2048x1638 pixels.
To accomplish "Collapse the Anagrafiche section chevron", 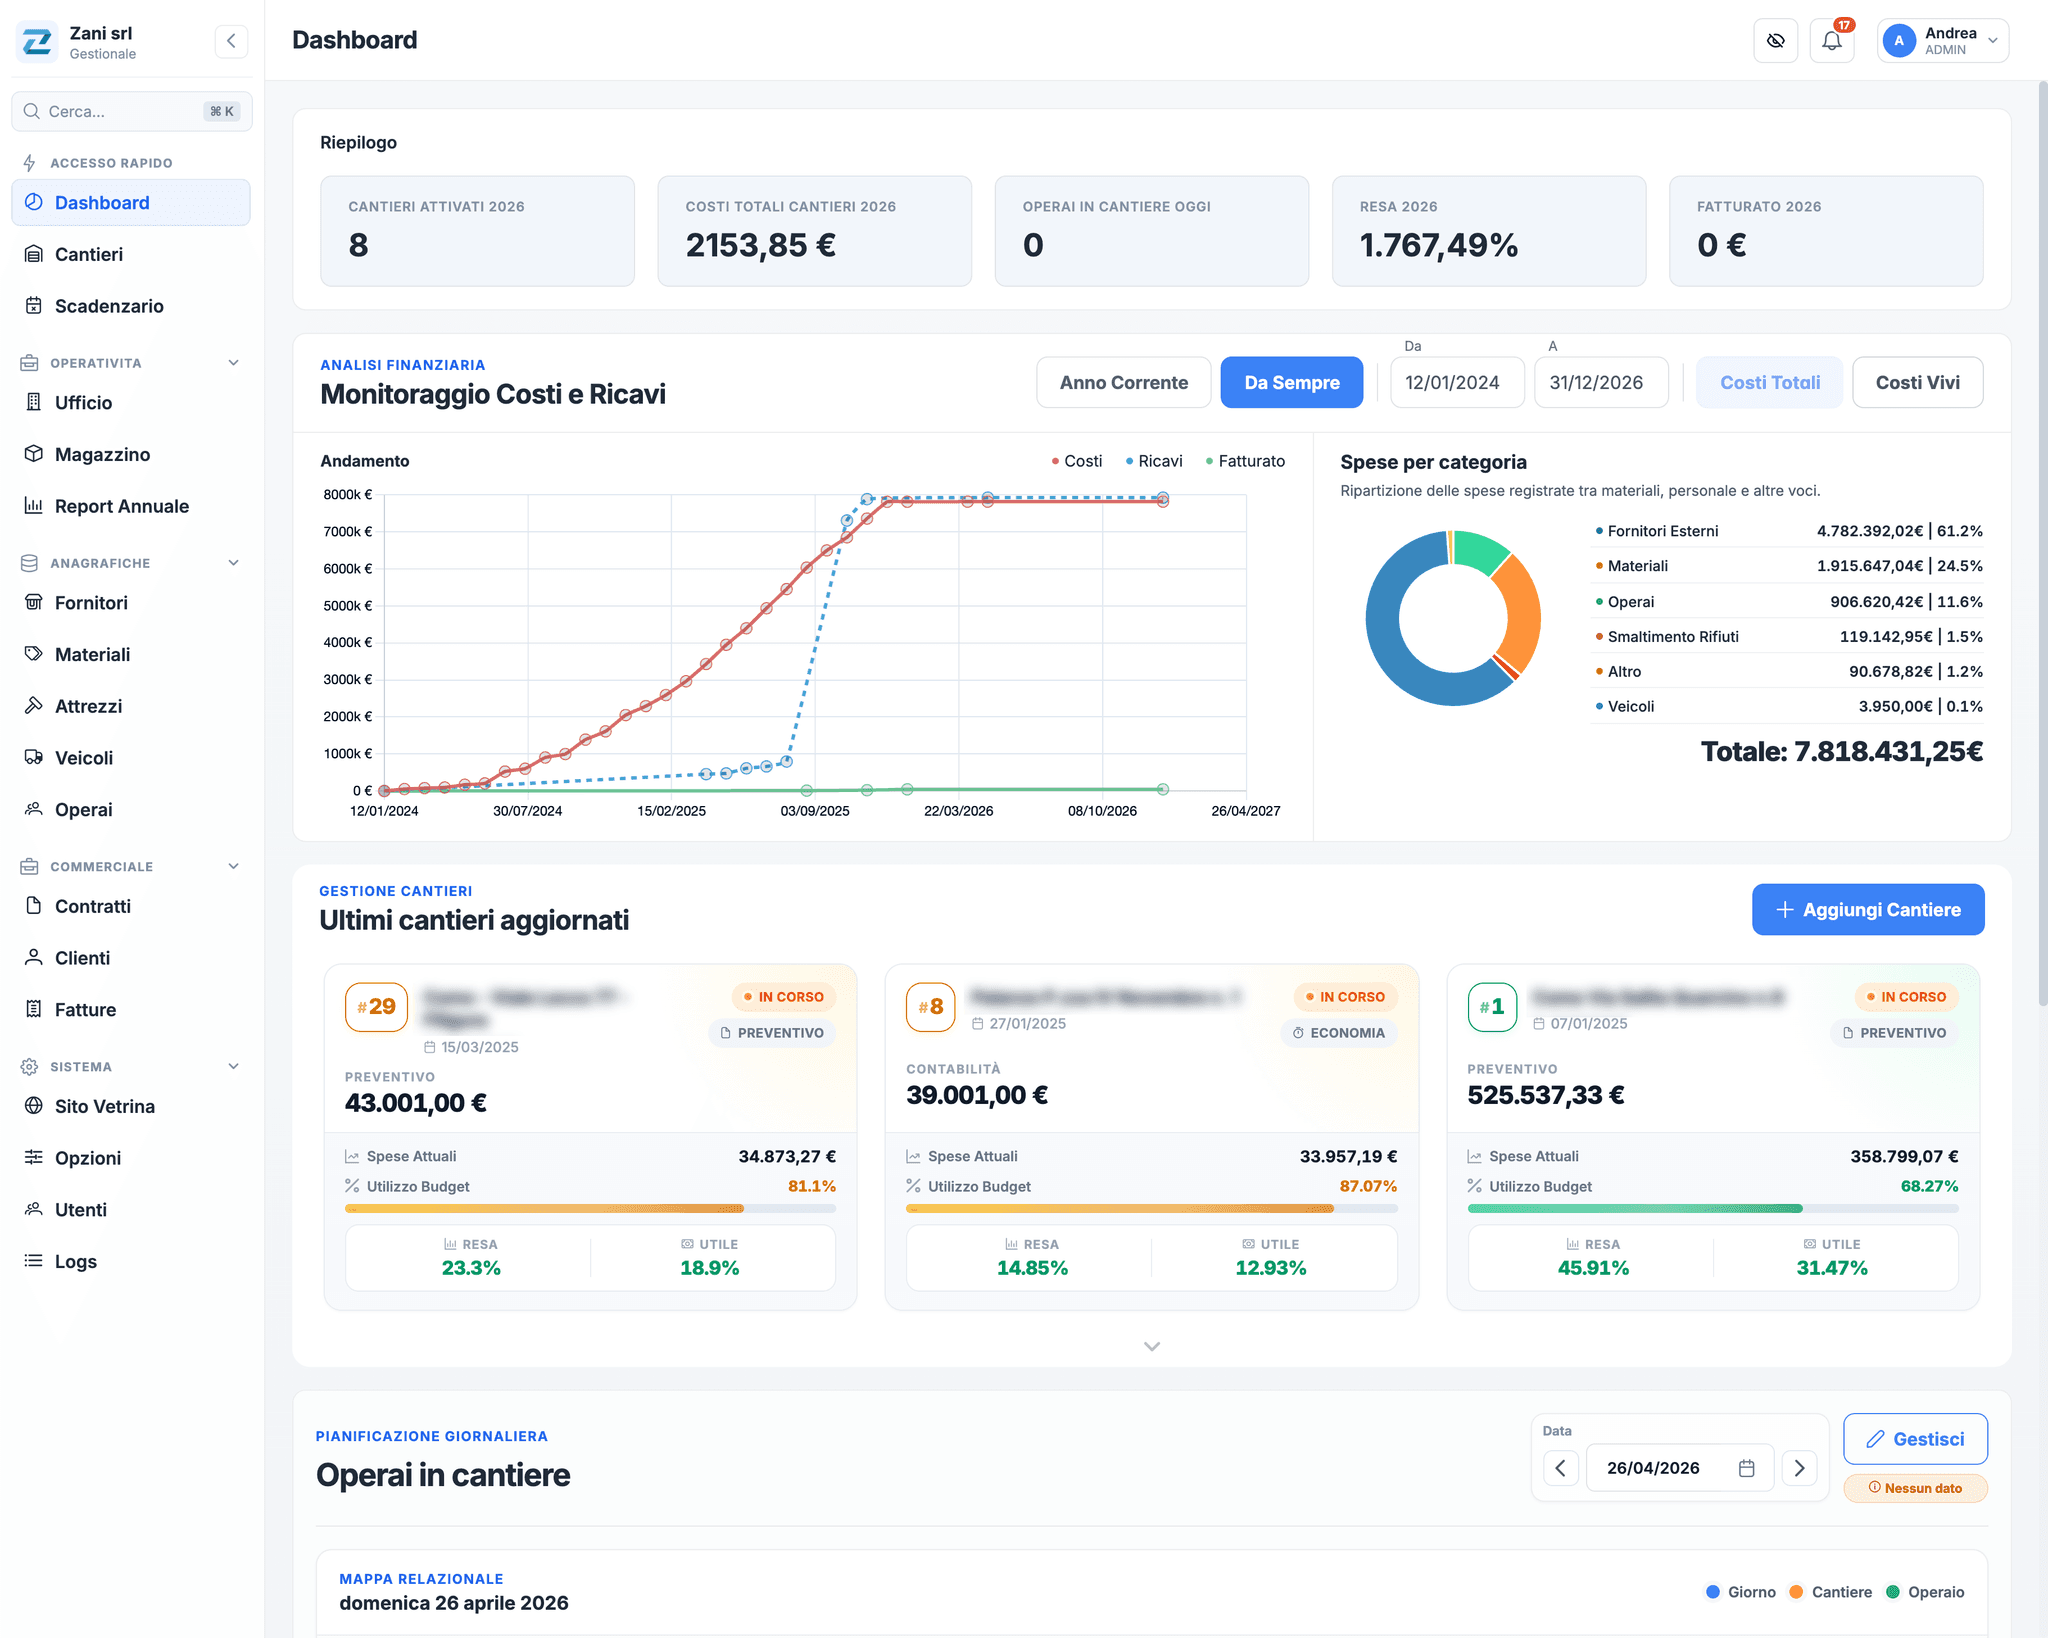I will click(x=234, y=563).
